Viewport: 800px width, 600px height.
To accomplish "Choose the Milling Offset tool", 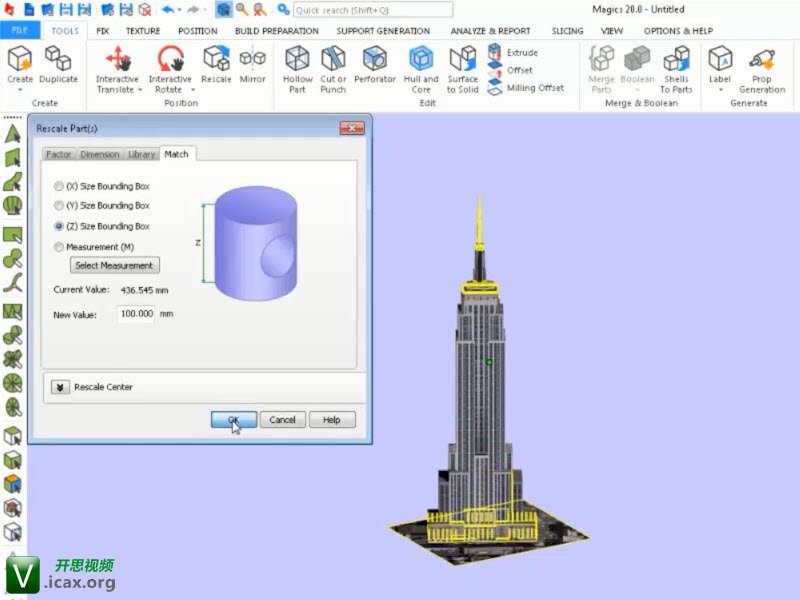I will (526, 88).
